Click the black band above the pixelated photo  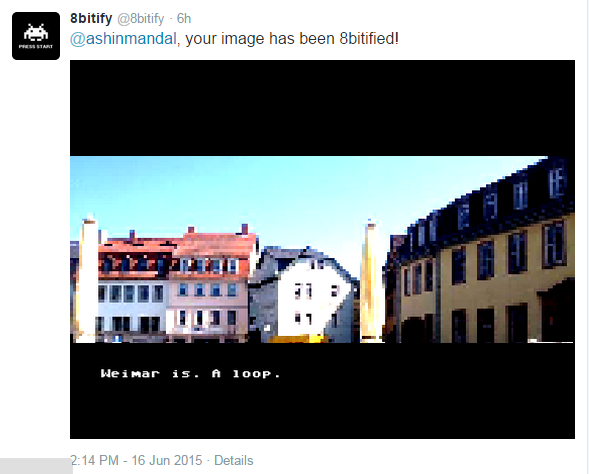pyautogui.click(x=322, y=108)
